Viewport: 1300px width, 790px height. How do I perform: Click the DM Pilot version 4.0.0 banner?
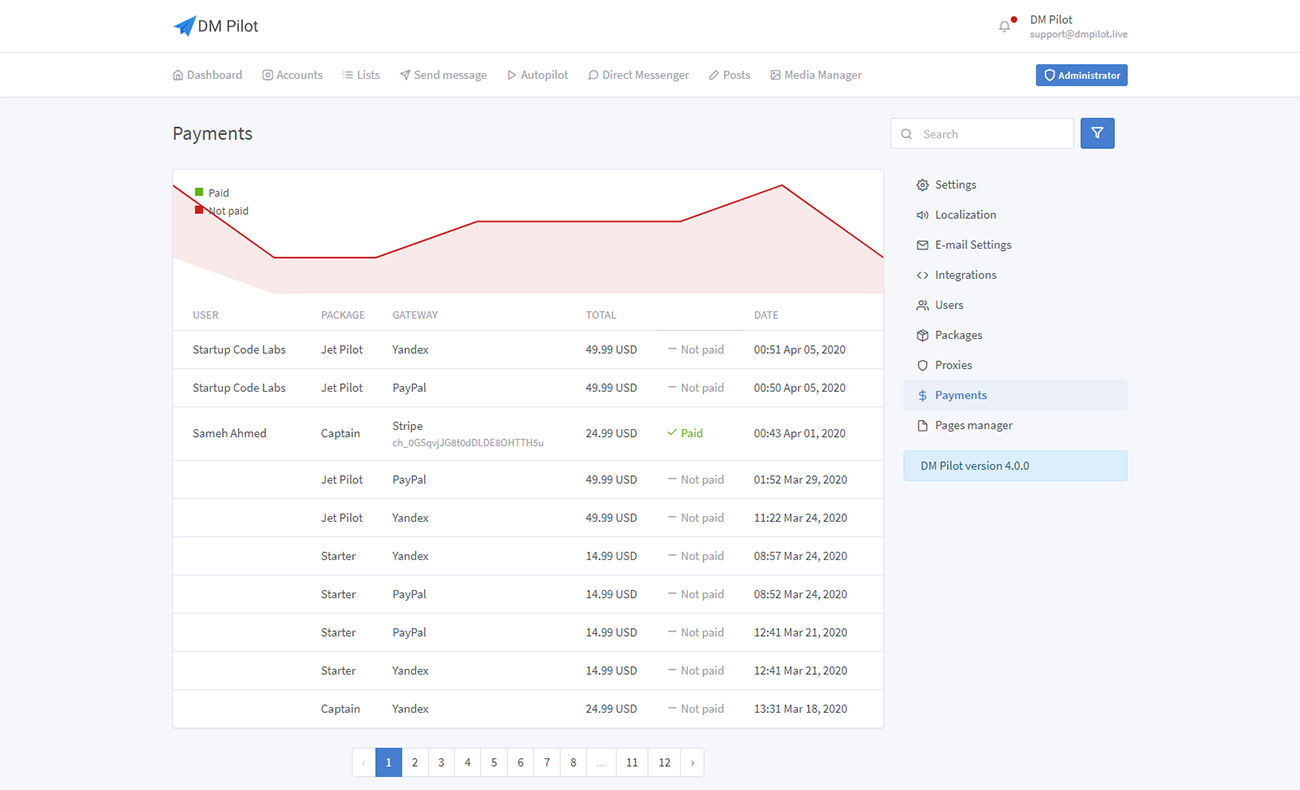[x=1015, y=466]
